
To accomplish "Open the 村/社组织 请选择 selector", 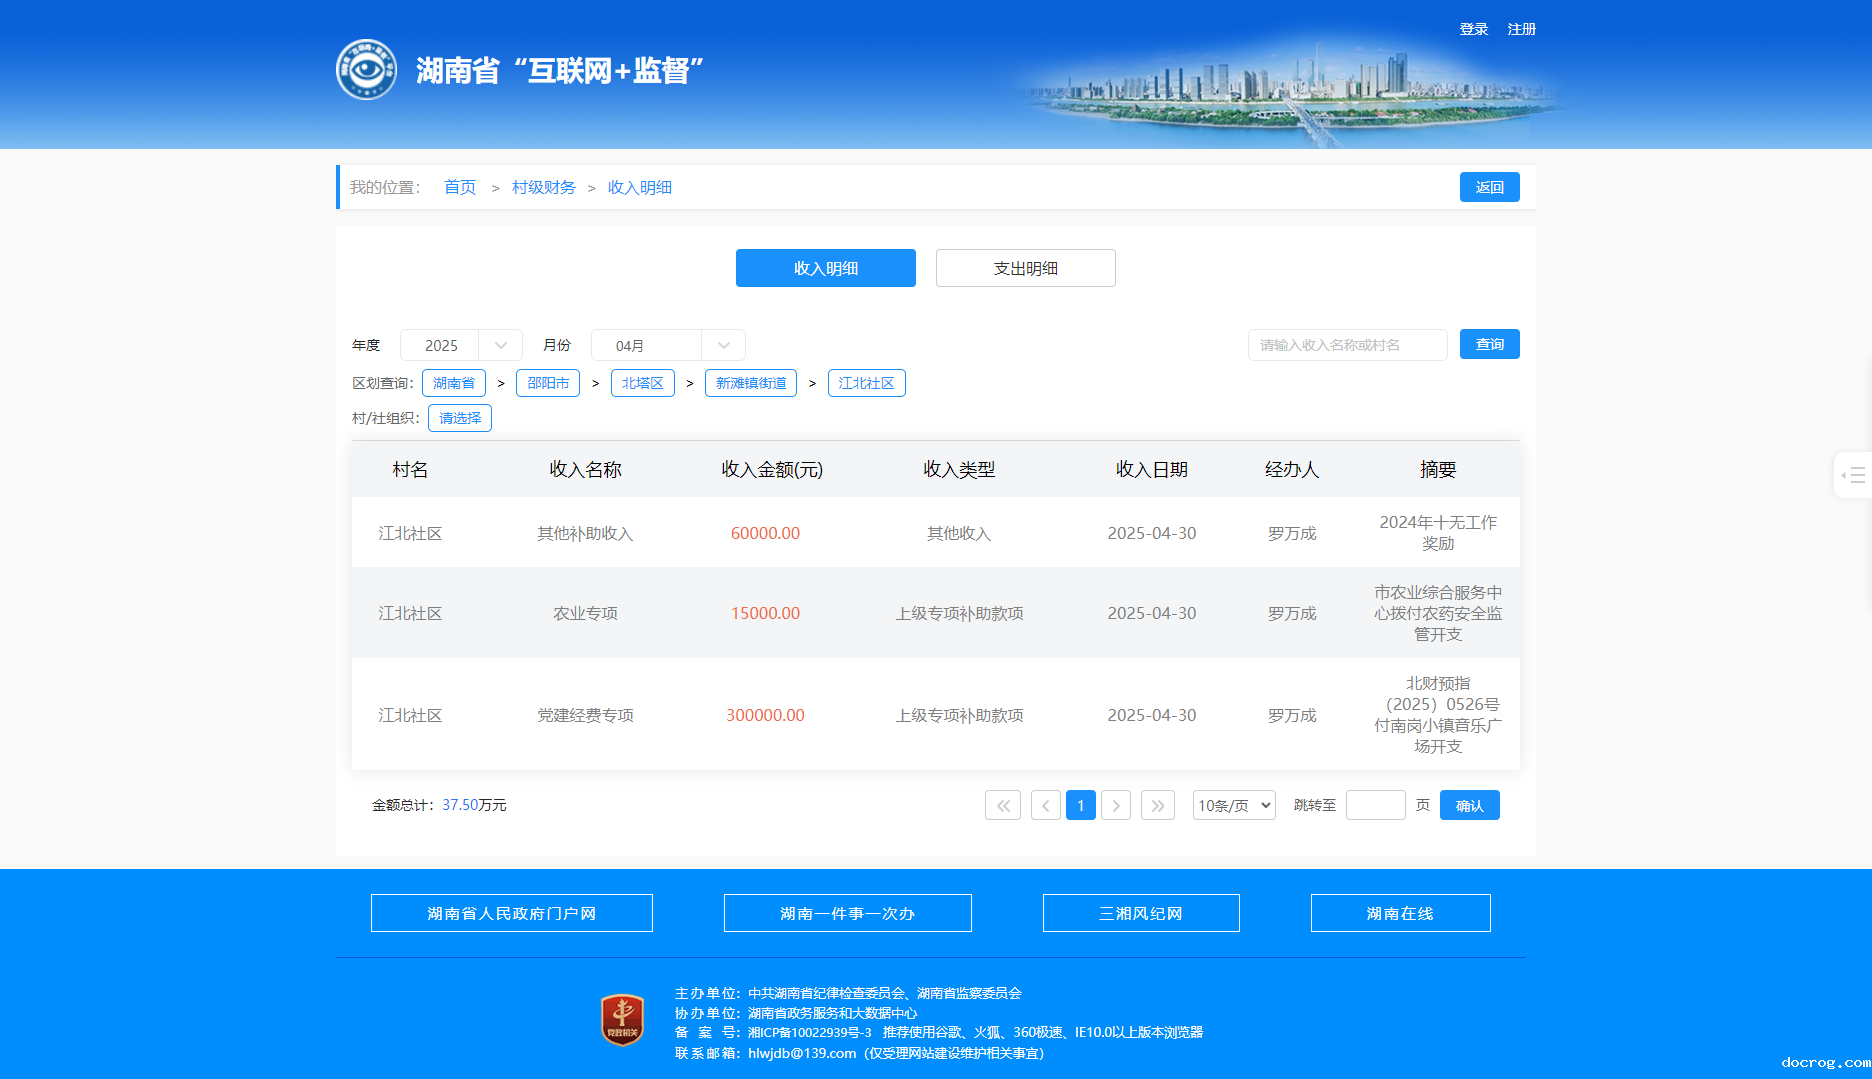I will (459, 418).
